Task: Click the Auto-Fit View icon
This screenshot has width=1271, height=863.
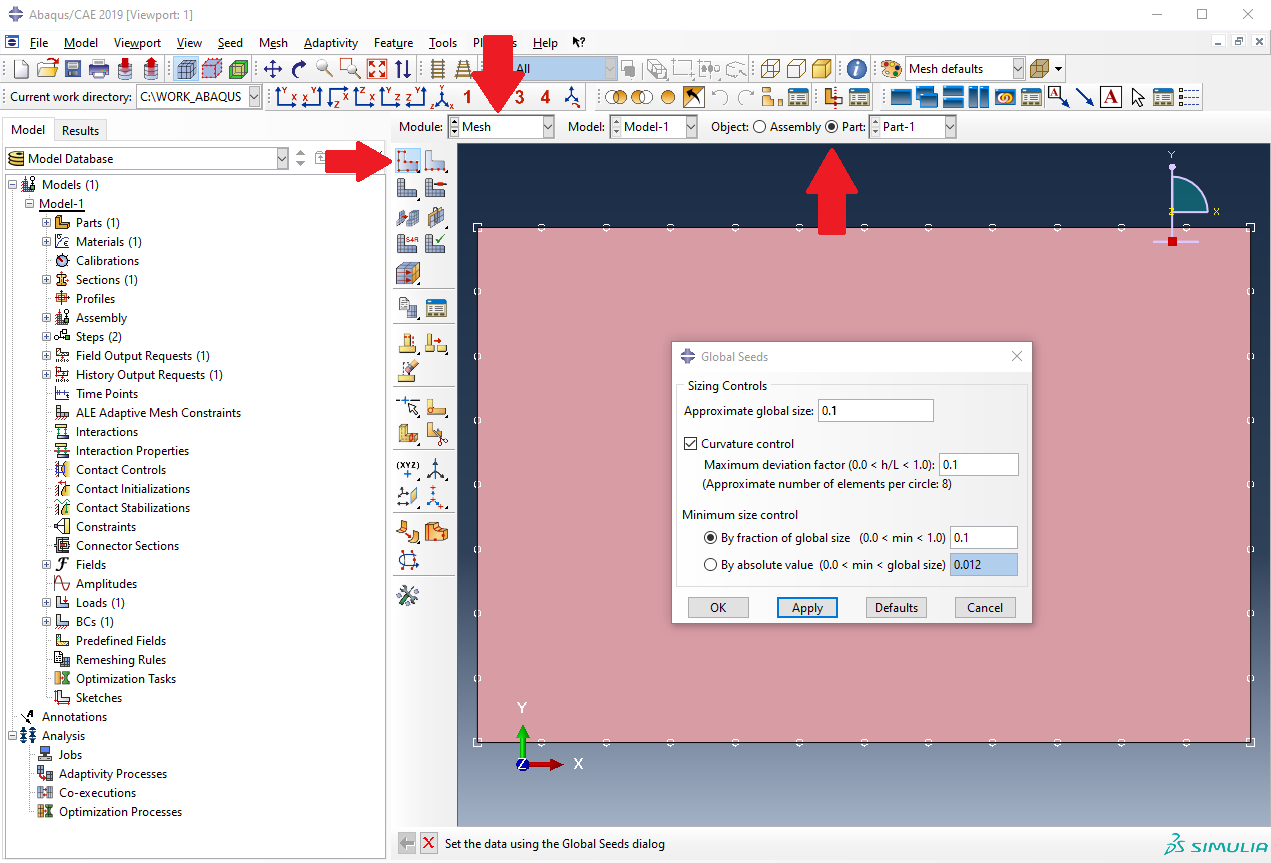Action: click(377, 69)
